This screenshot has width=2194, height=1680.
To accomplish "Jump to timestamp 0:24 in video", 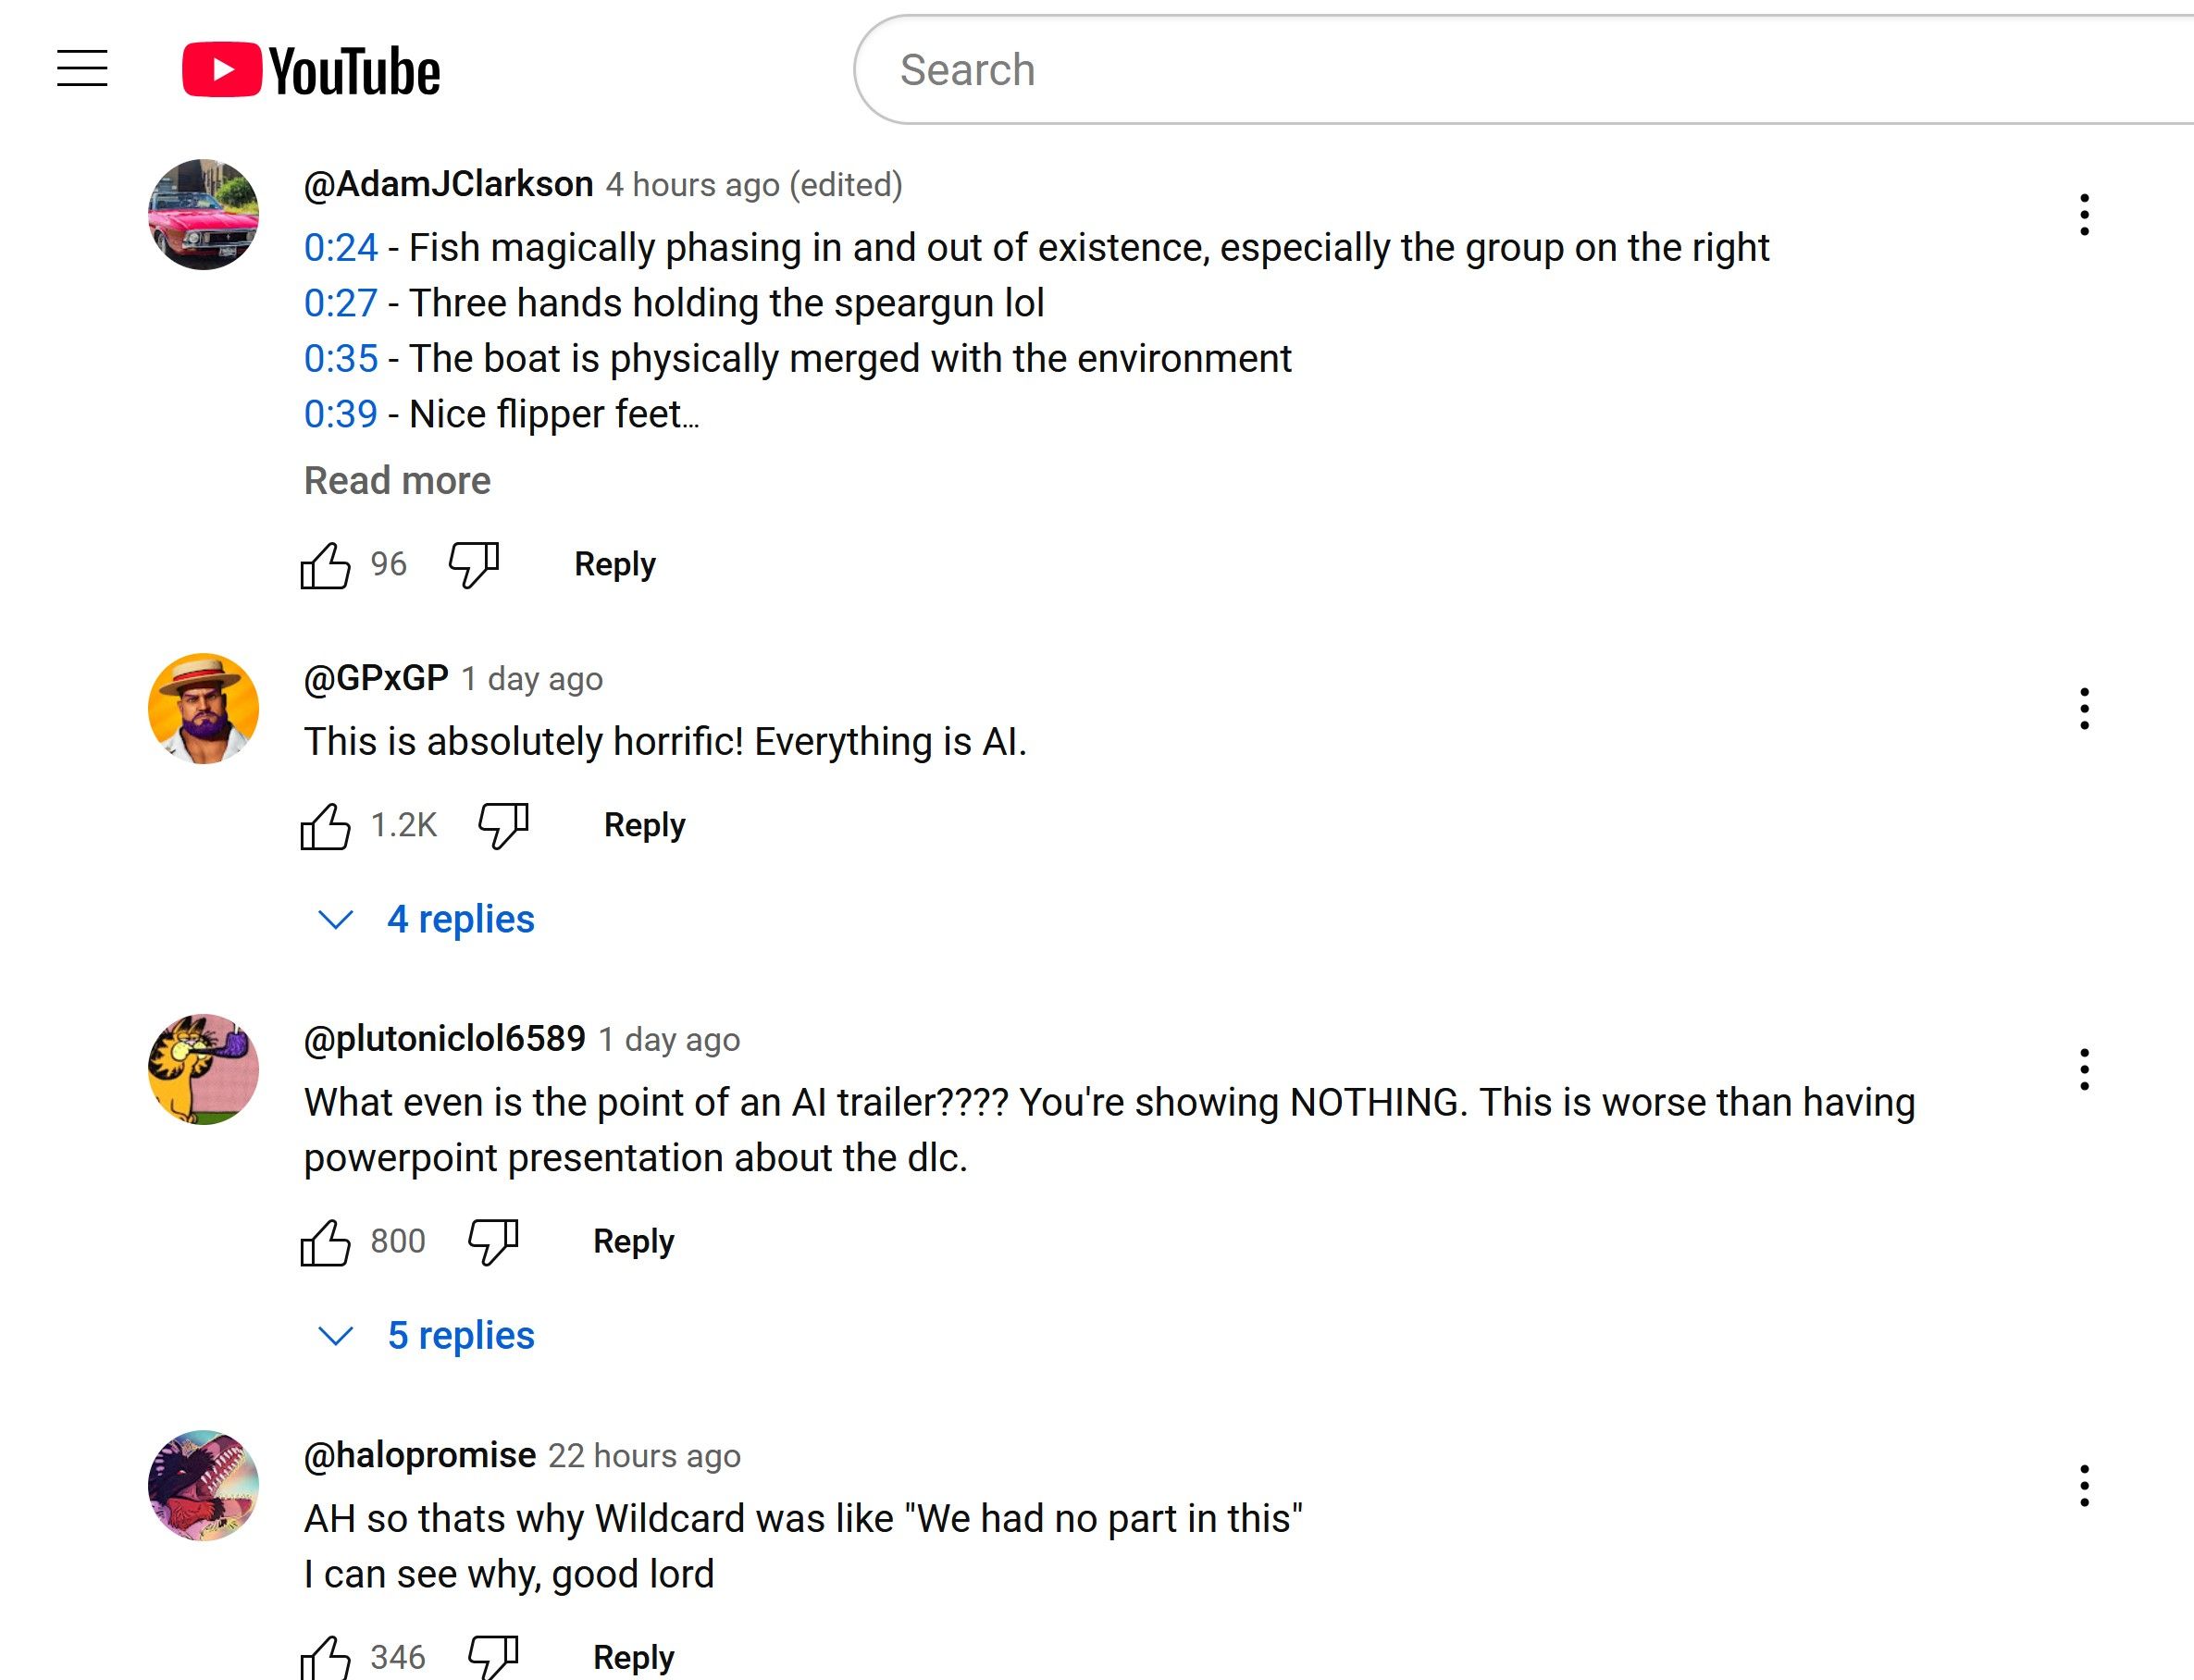I will pos(341,248).
